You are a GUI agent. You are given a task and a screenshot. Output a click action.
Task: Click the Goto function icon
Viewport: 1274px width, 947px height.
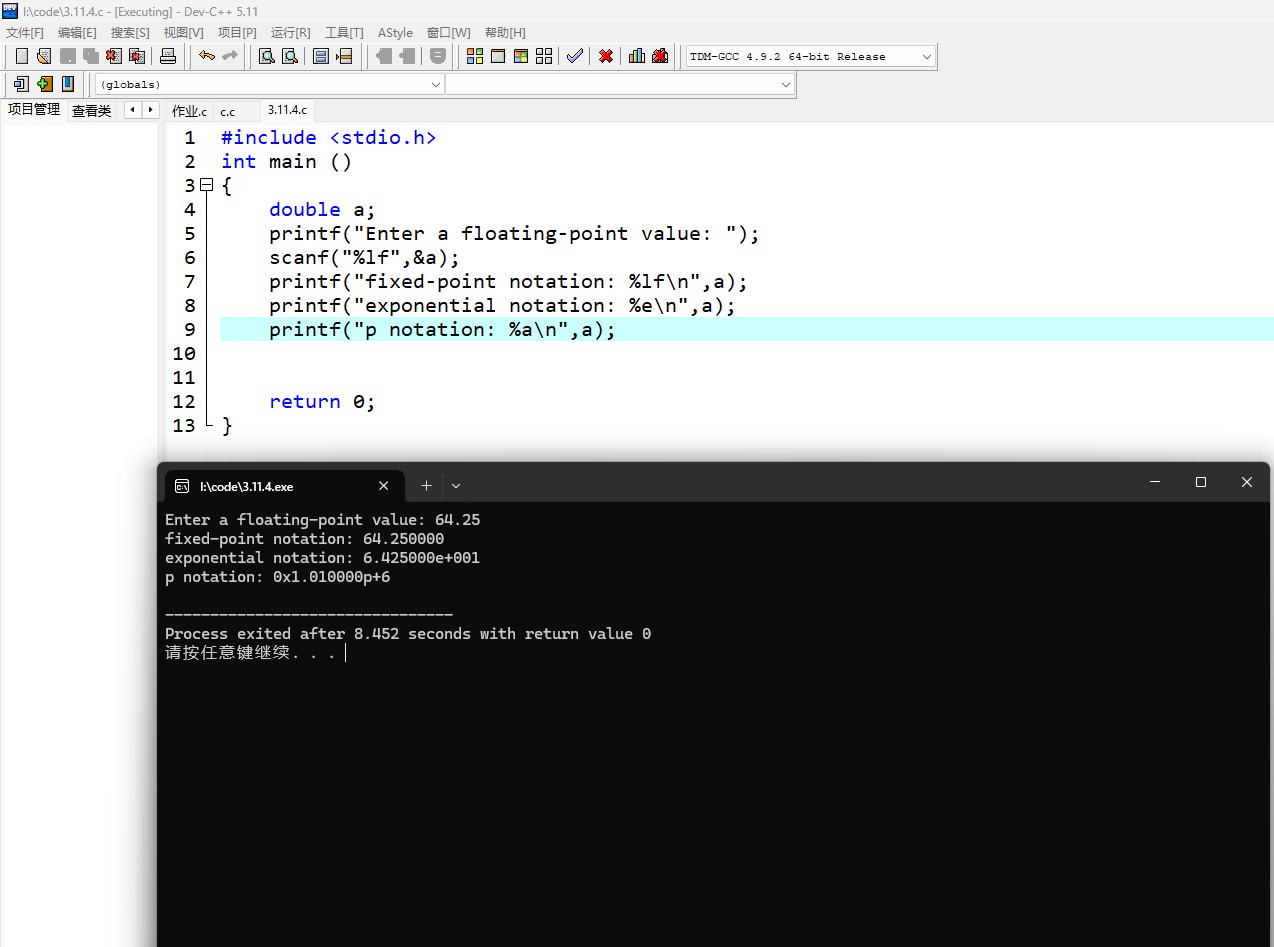321,56
